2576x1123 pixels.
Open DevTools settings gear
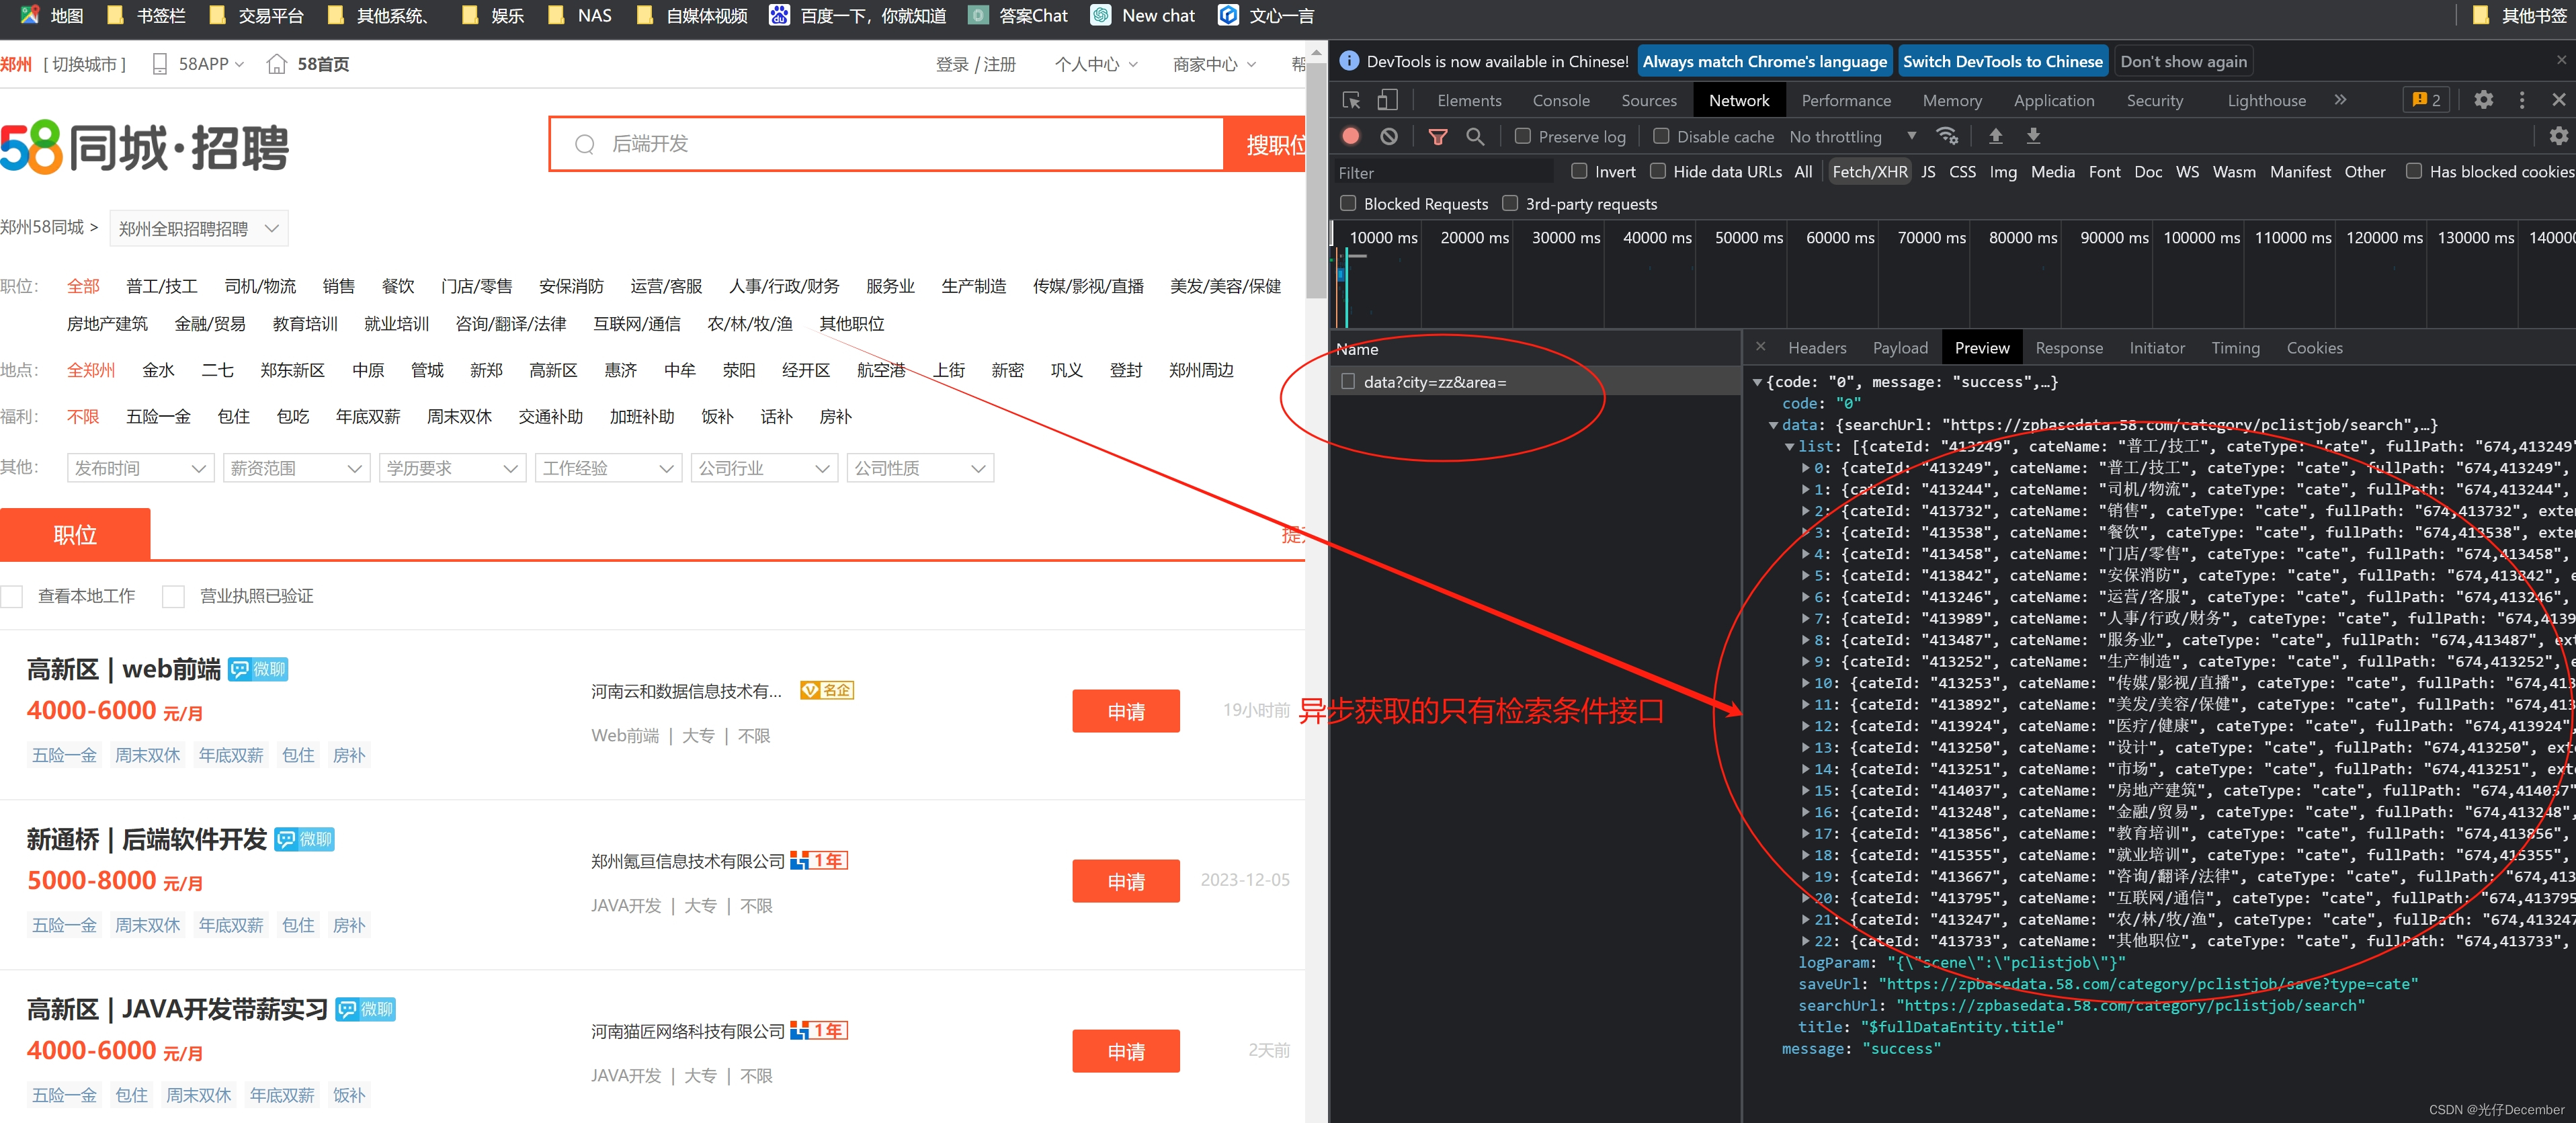pos(2483,100)
